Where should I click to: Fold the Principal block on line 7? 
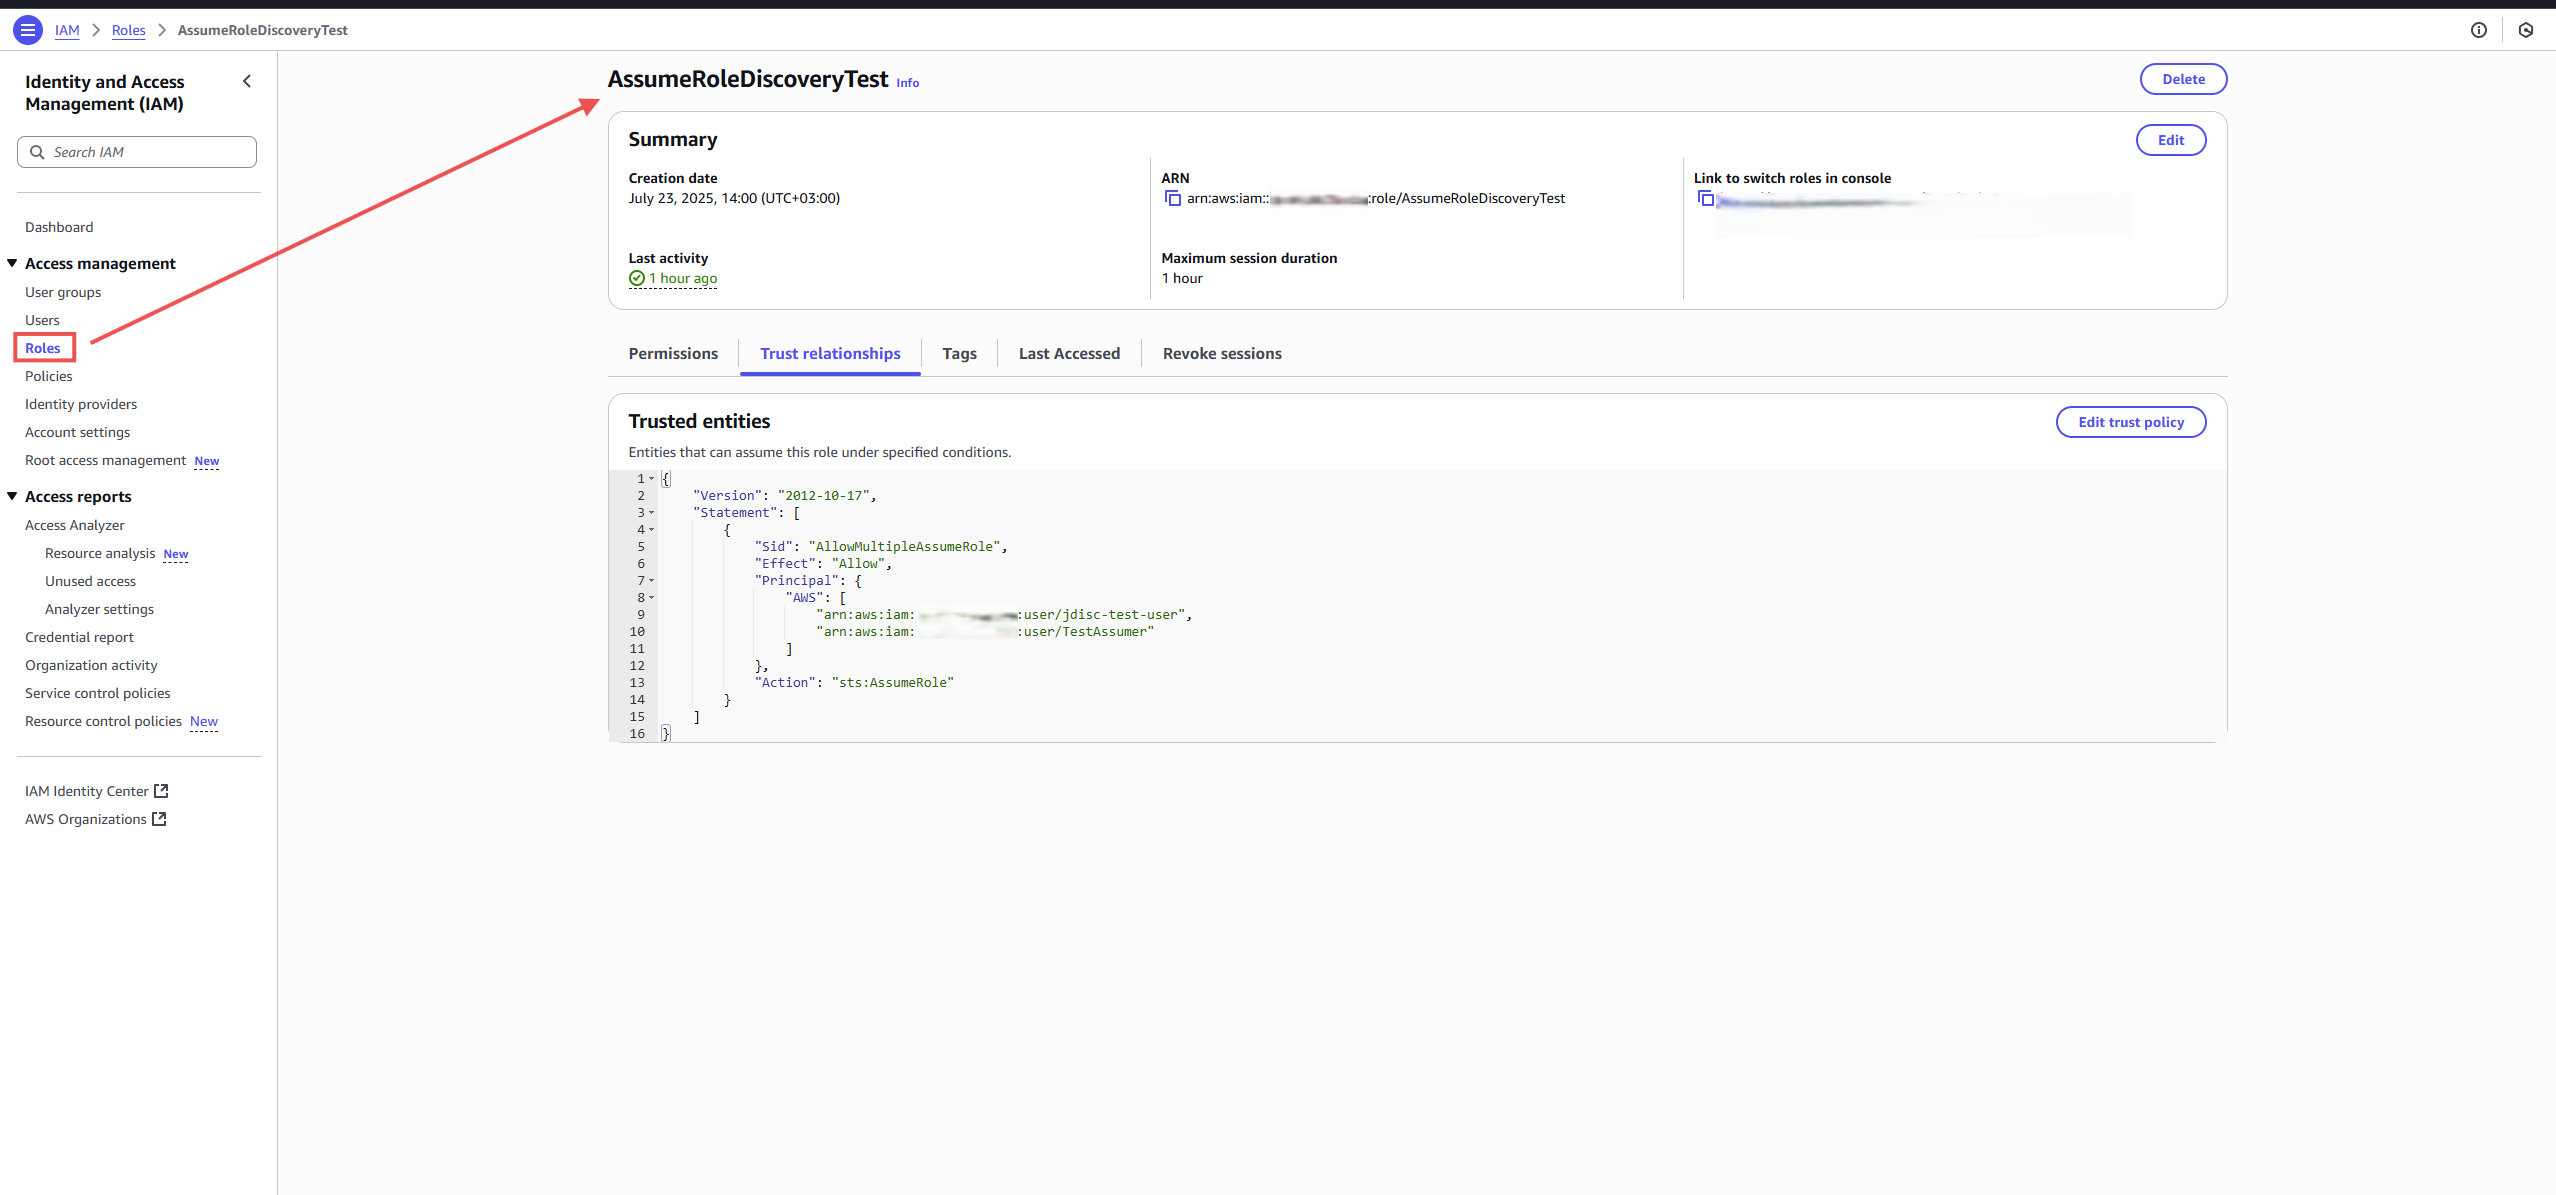click(x=650, y=580)
